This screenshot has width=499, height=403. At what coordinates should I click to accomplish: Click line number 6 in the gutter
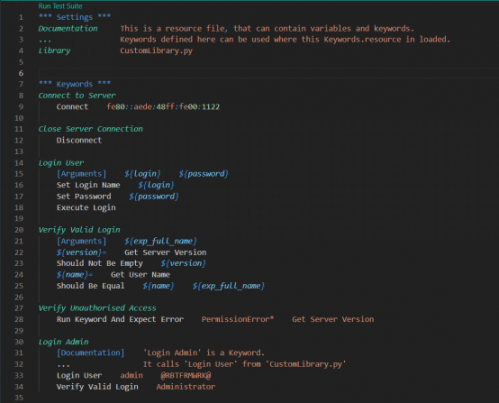coord(21,73)
